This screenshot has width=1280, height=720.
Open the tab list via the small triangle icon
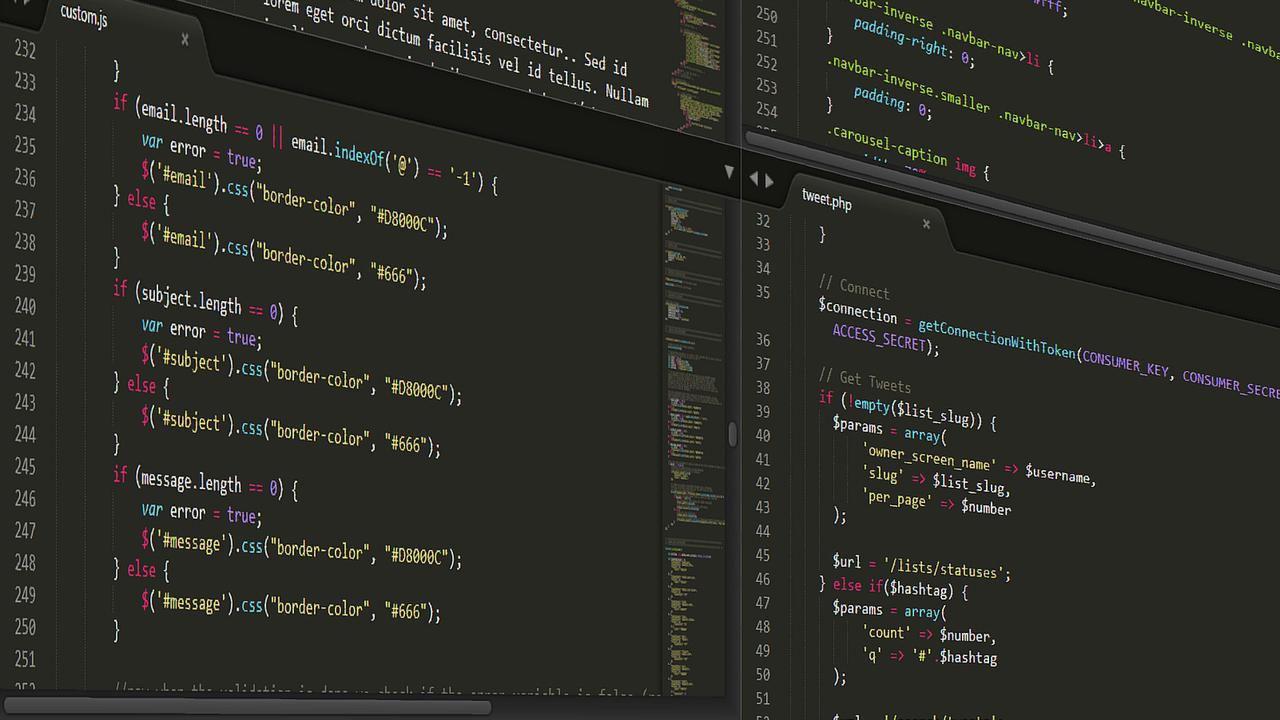[729, 171]
